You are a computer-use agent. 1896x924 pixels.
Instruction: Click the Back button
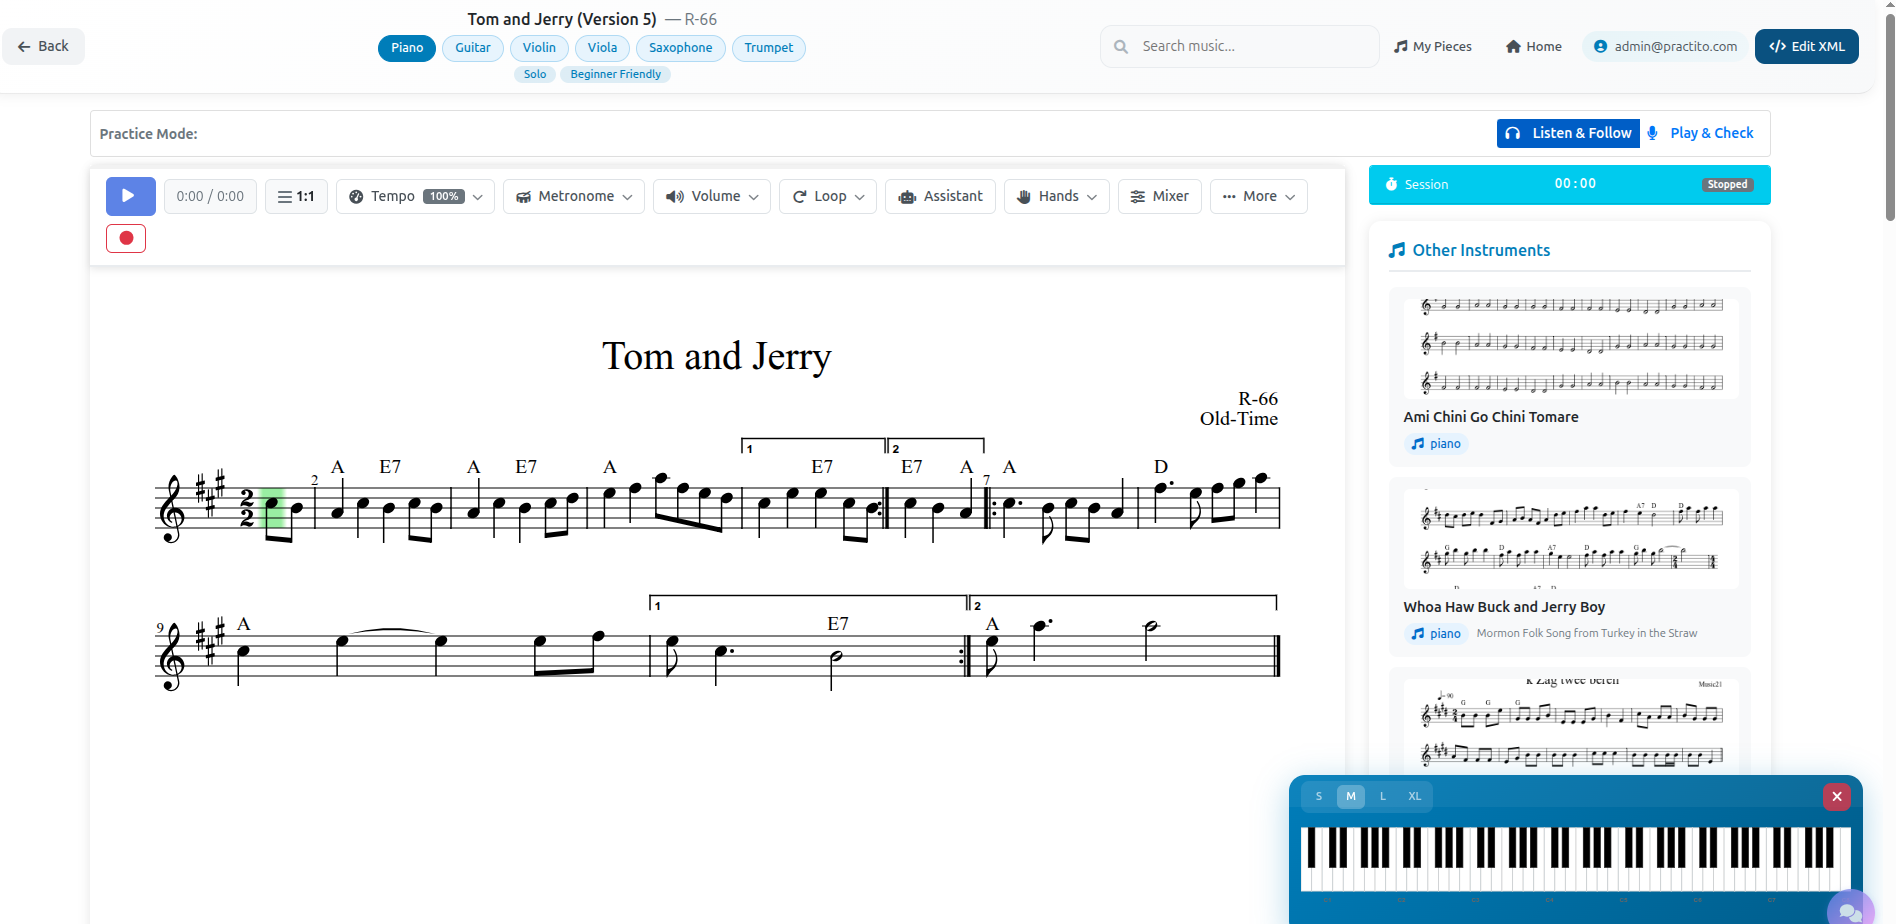click(43, 46)
